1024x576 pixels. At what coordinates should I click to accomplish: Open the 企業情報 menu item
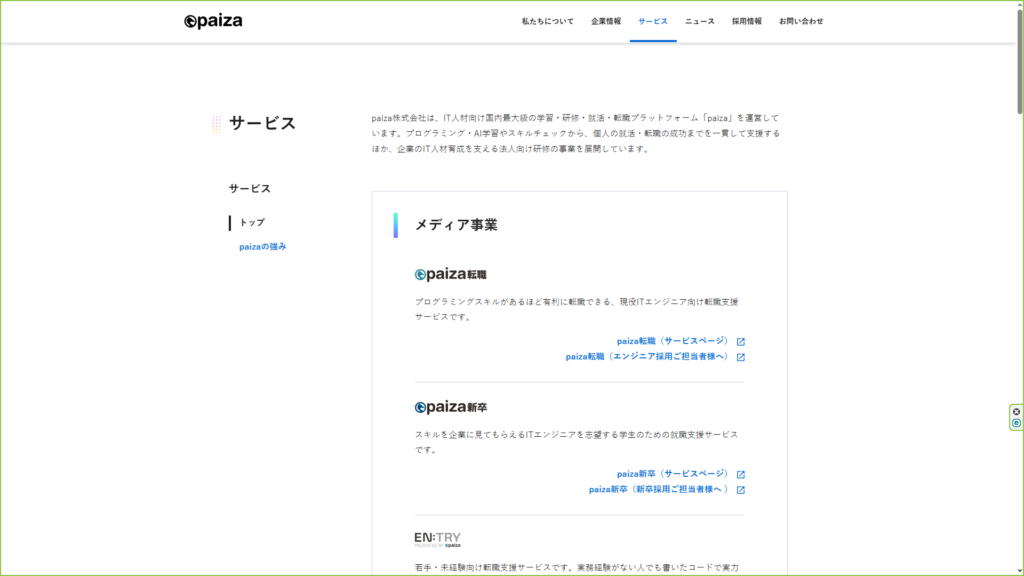[606, 22]
